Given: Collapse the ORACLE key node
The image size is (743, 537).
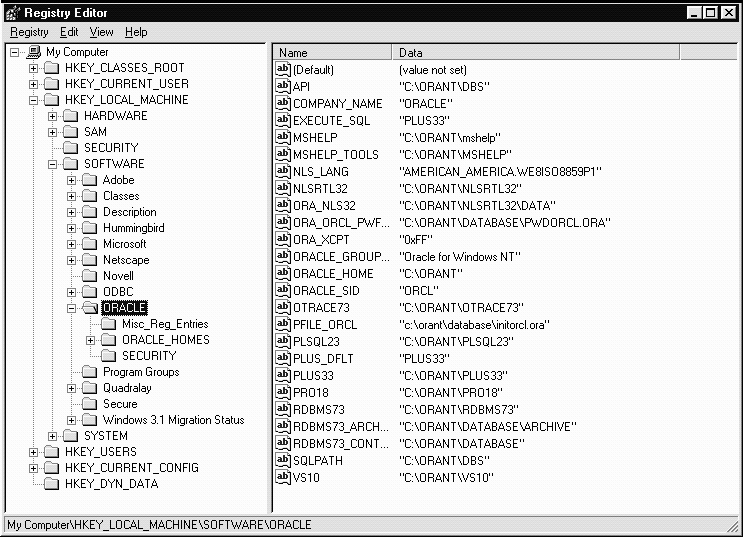Looking at the screenshot, I should (x=72, y=308).
